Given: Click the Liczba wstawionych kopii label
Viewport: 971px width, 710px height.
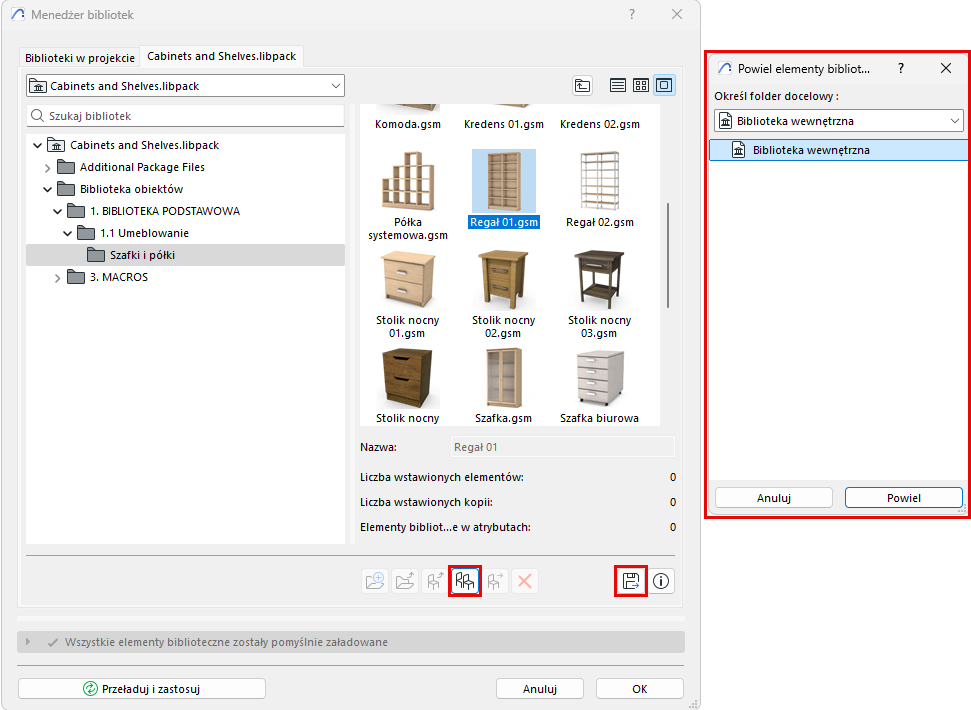Looking at the screenshot, I should click(x=426, y=502).
